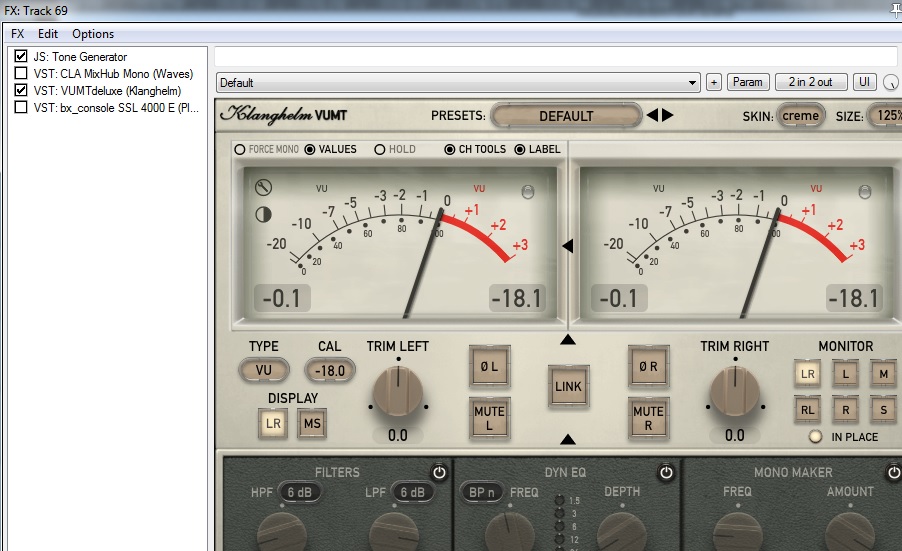Set monitor mode to RL swapped
902x551 pixels.
pos(808,410)
